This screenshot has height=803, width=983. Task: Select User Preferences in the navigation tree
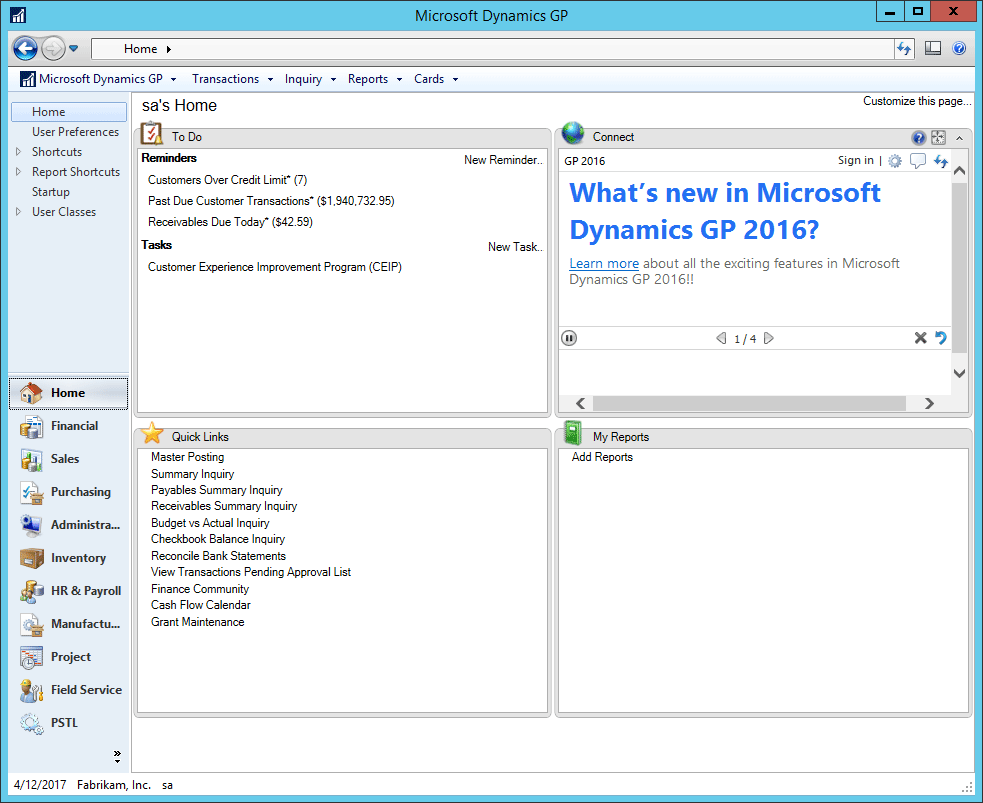pyautogui.click(x=75, y=132)
